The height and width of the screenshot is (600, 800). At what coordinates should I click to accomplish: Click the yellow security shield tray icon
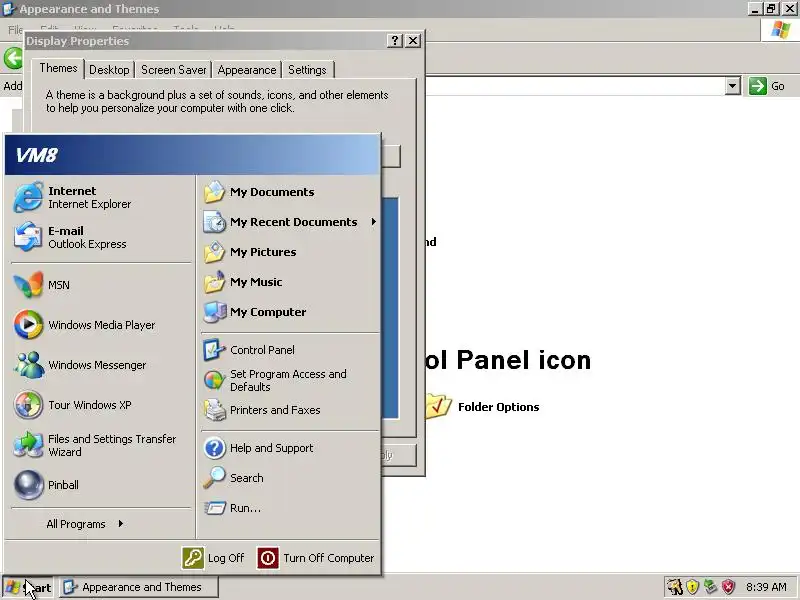692,586
